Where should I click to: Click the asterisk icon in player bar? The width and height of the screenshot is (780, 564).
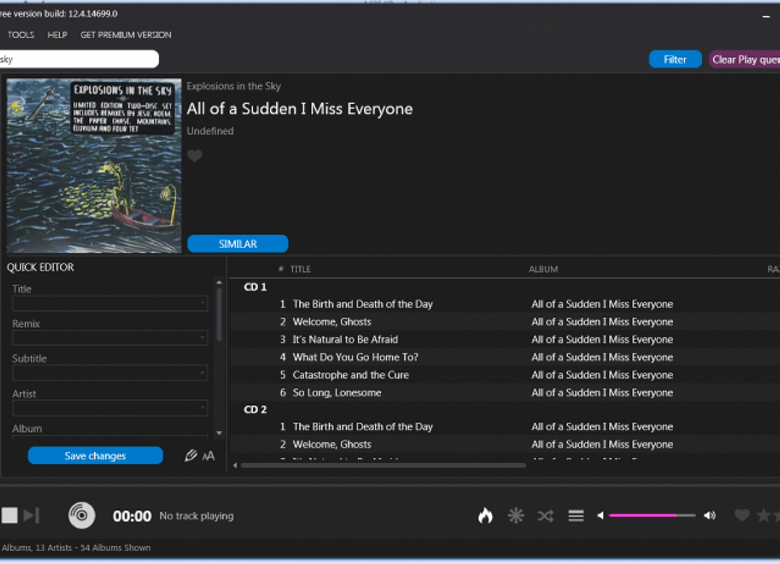pos(516,515)
